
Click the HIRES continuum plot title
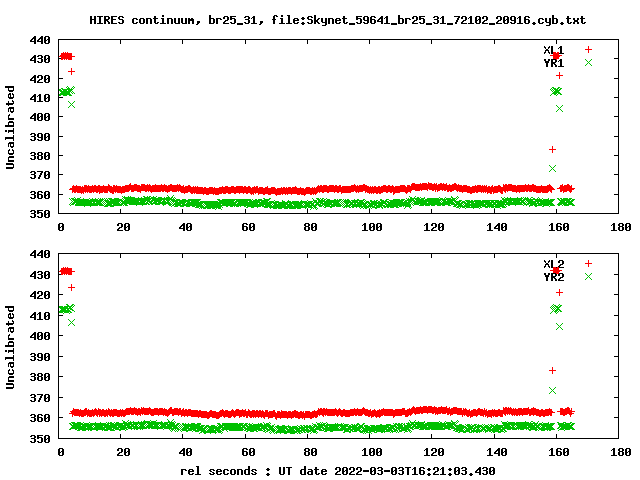[338, 20]
